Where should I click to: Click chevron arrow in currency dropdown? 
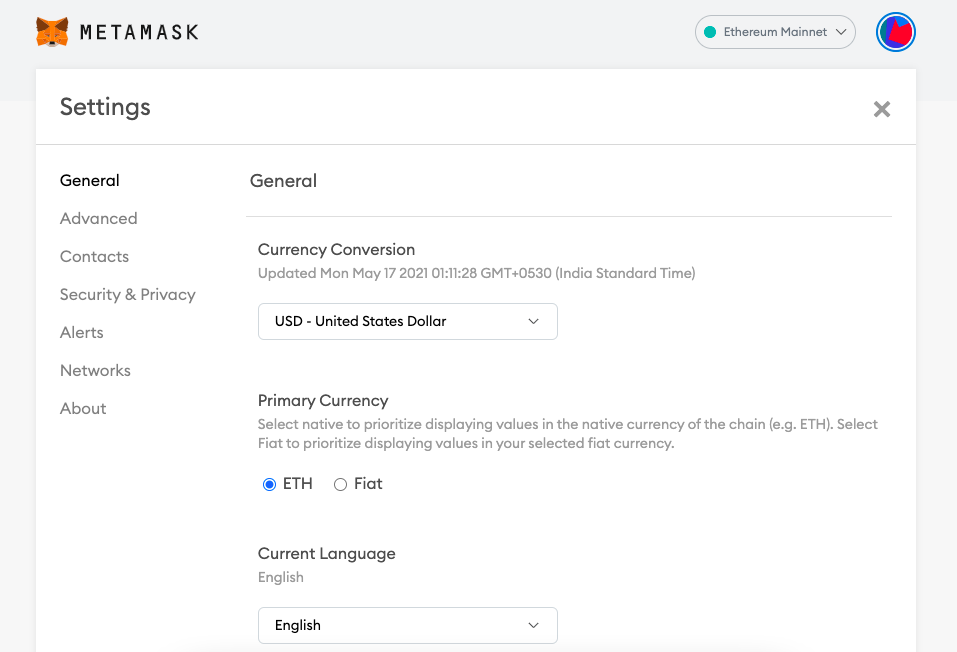533,321
